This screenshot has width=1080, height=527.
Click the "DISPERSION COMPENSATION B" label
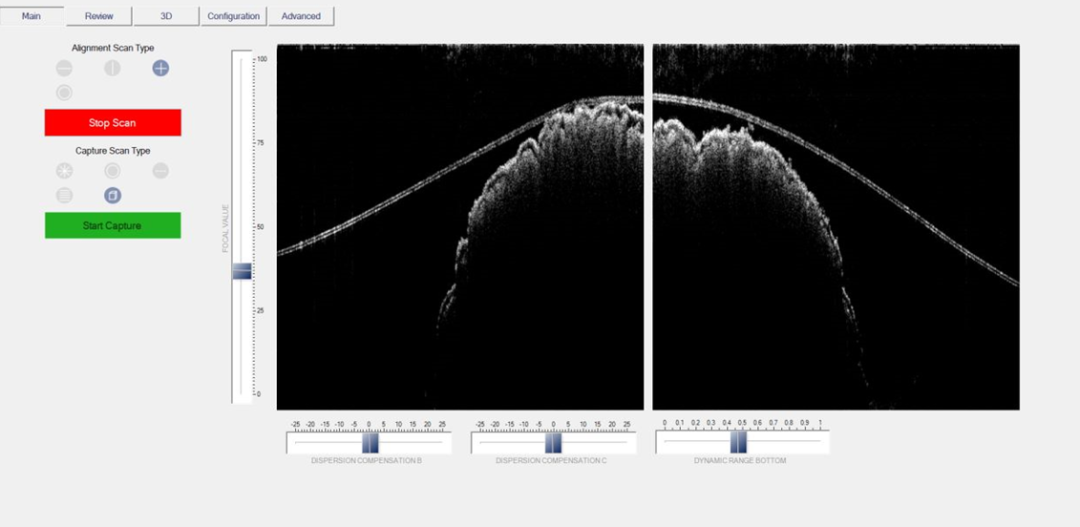pos(366,460)
